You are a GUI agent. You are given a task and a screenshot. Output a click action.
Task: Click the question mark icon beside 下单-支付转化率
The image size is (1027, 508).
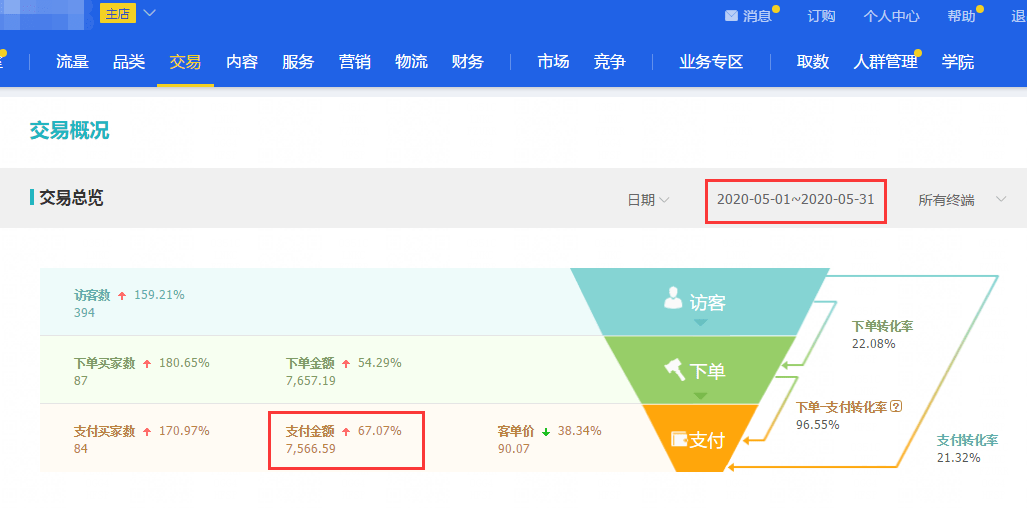897,407
